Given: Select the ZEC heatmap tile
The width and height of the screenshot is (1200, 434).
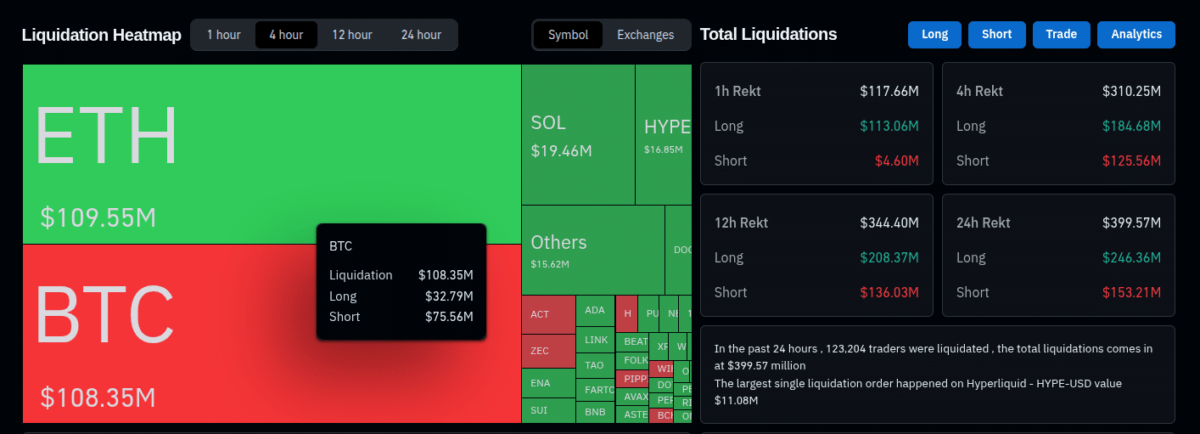Looking at the screenshot, I should (x=548, y=351).
